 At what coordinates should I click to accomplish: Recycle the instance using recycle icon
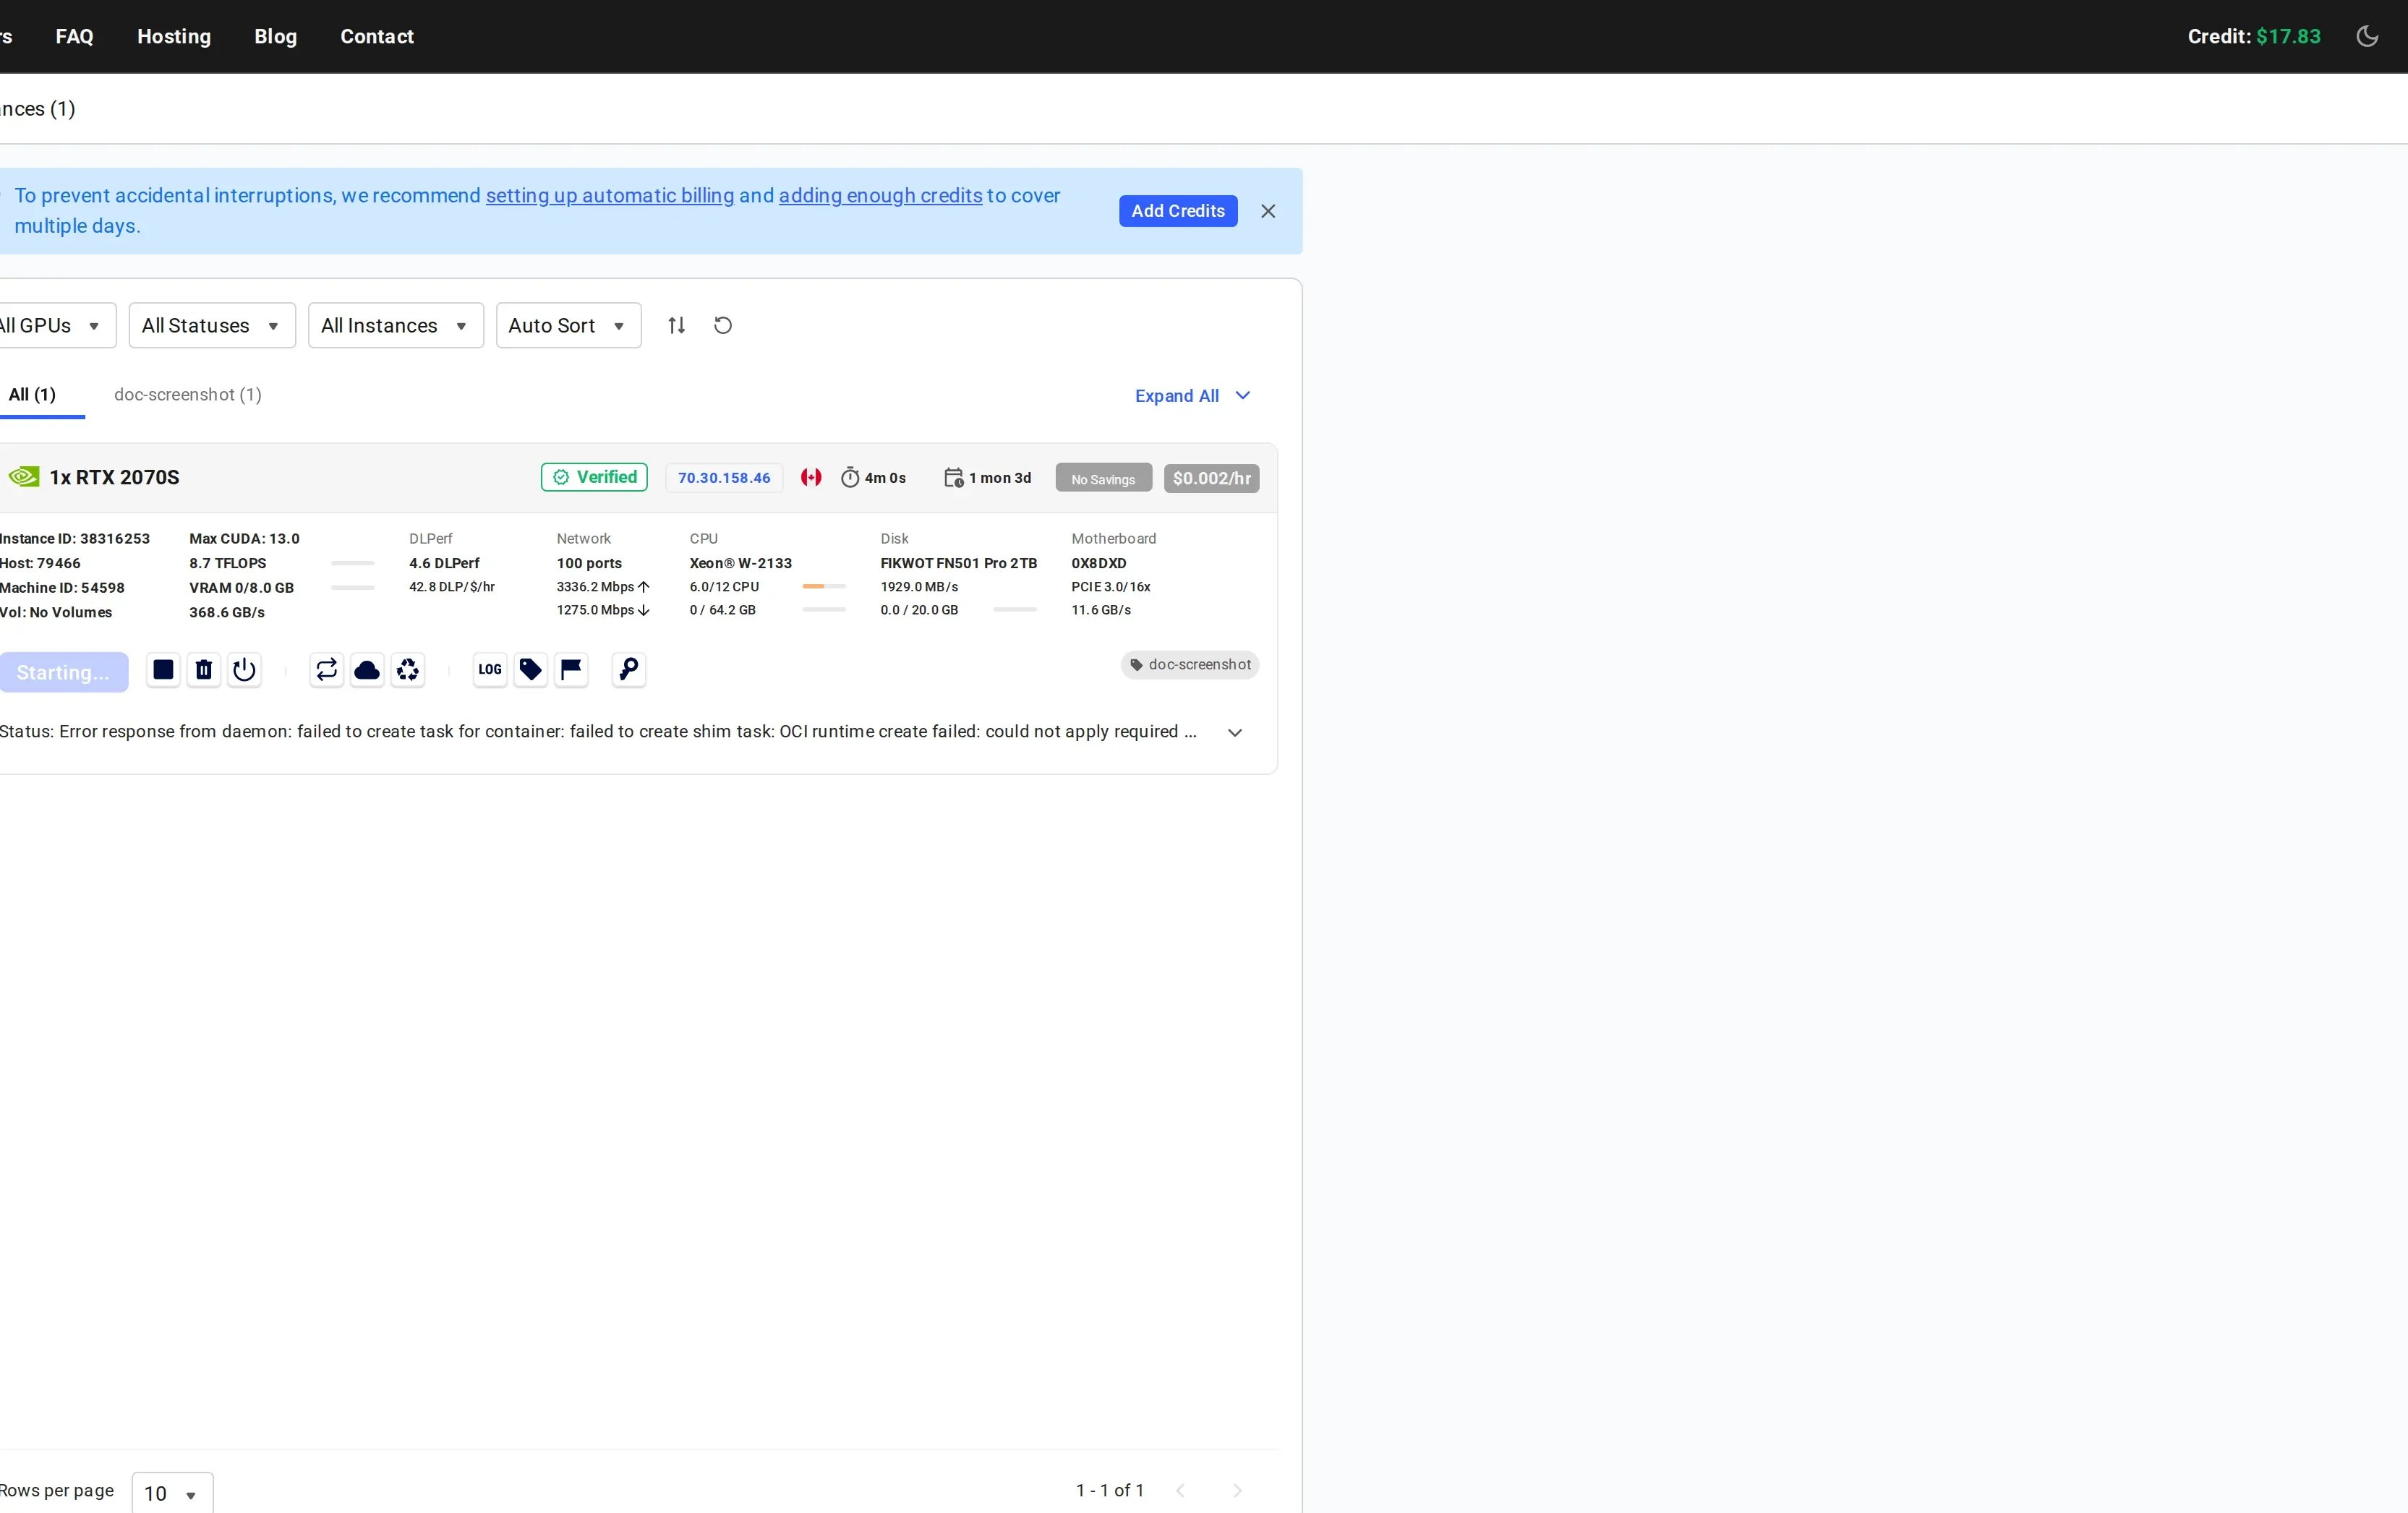[x=408, y=669]
